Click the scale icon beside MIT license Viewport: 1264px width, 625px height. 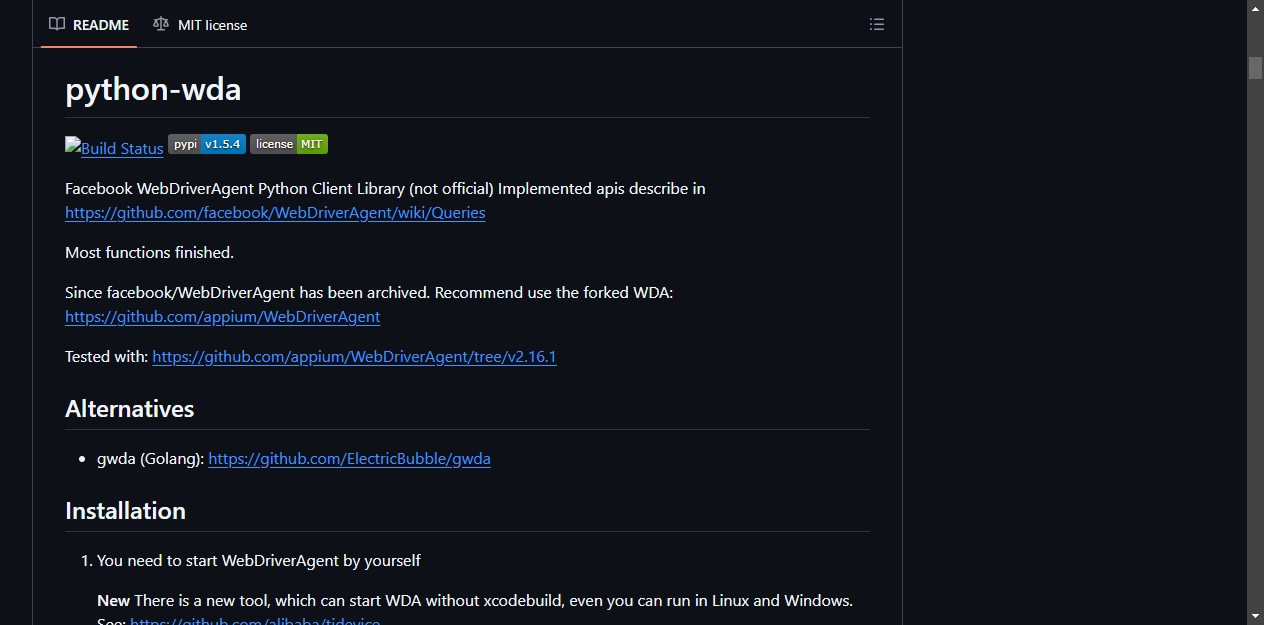click(x=161, y=25)
